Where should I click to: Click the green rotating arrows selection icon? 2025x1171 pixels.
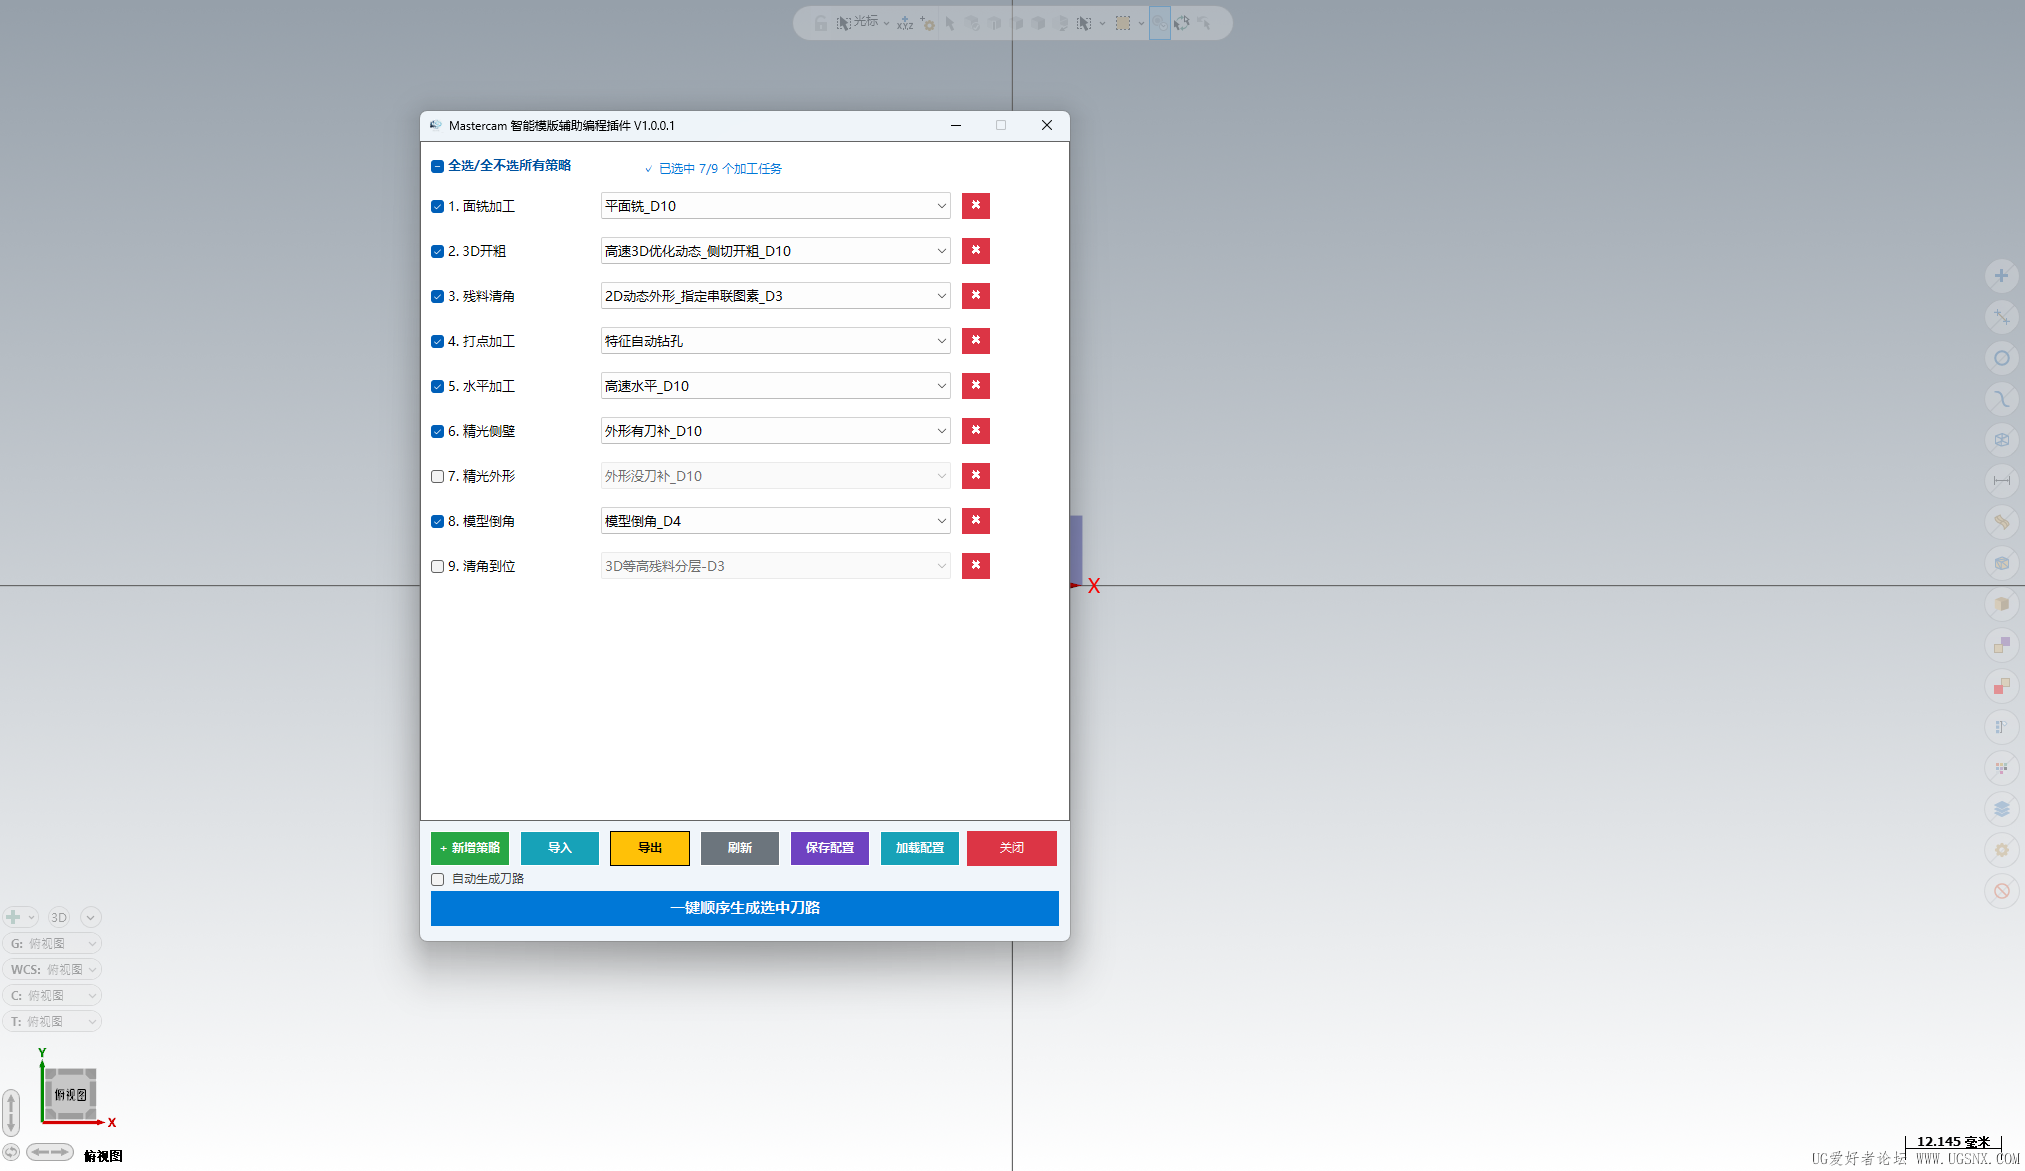pyautogui.click(x=1181, y=23)
